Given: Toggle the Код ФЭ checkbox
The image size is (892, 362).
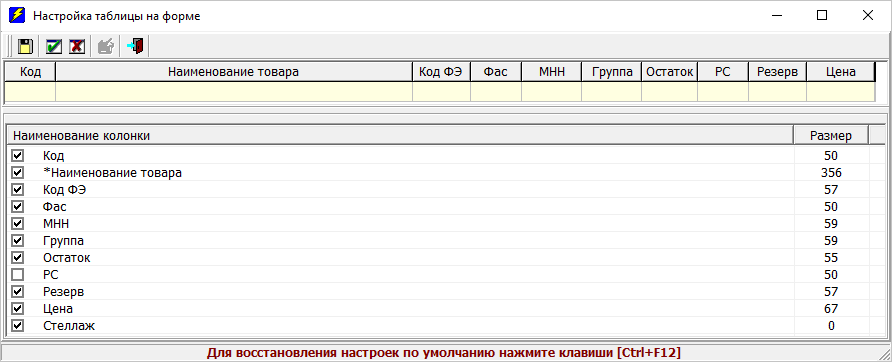Looking at the screenshot, I should coord(18,190).
